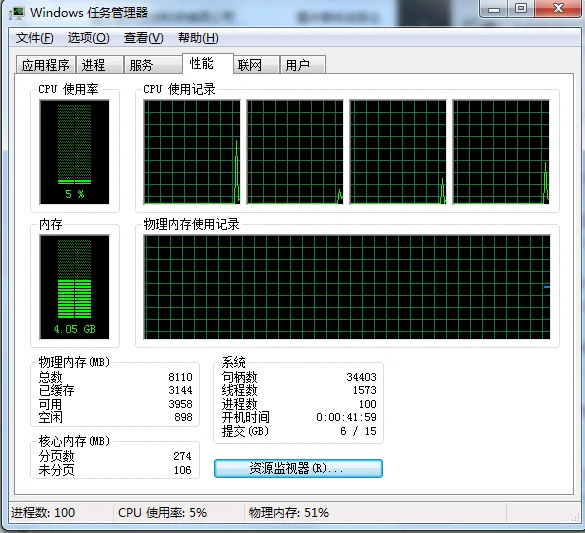Click the first CPU 使用记录 graph
The image size is (585, 533).
click(x=192, y=152)
